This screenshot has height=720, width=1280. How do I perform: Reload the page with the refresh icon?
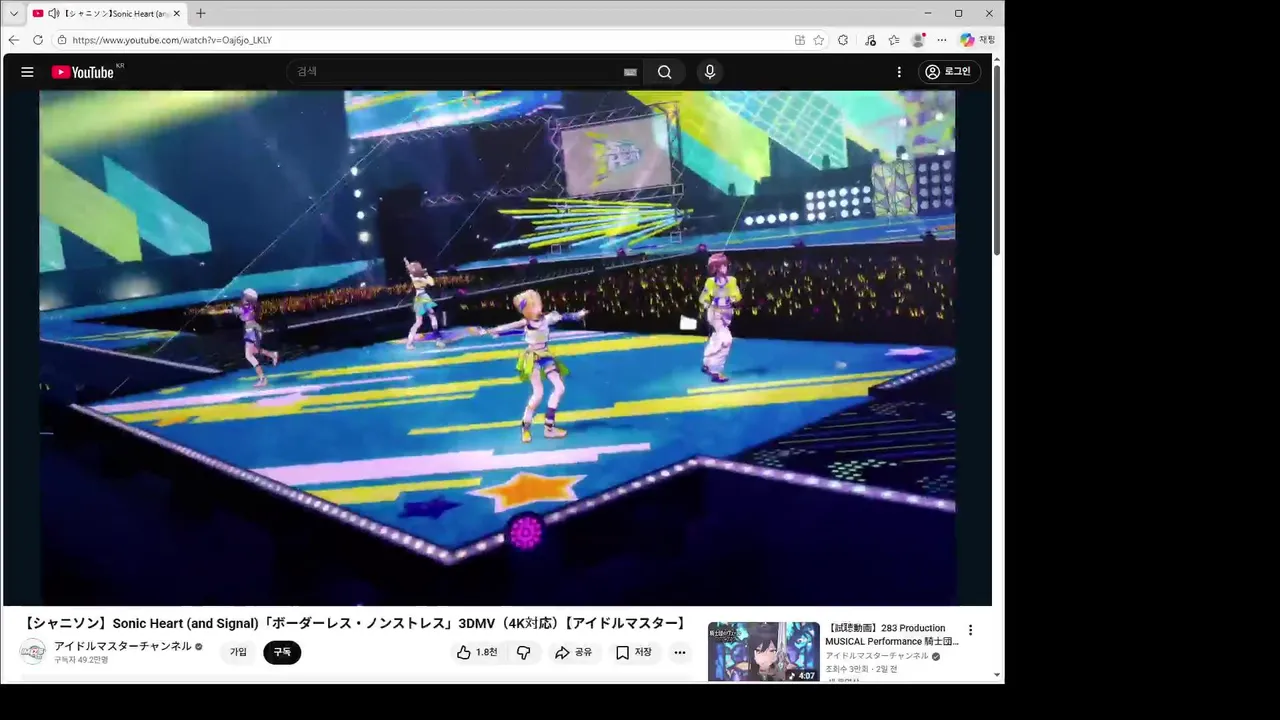pyautogui.click(x=38, y=40)
